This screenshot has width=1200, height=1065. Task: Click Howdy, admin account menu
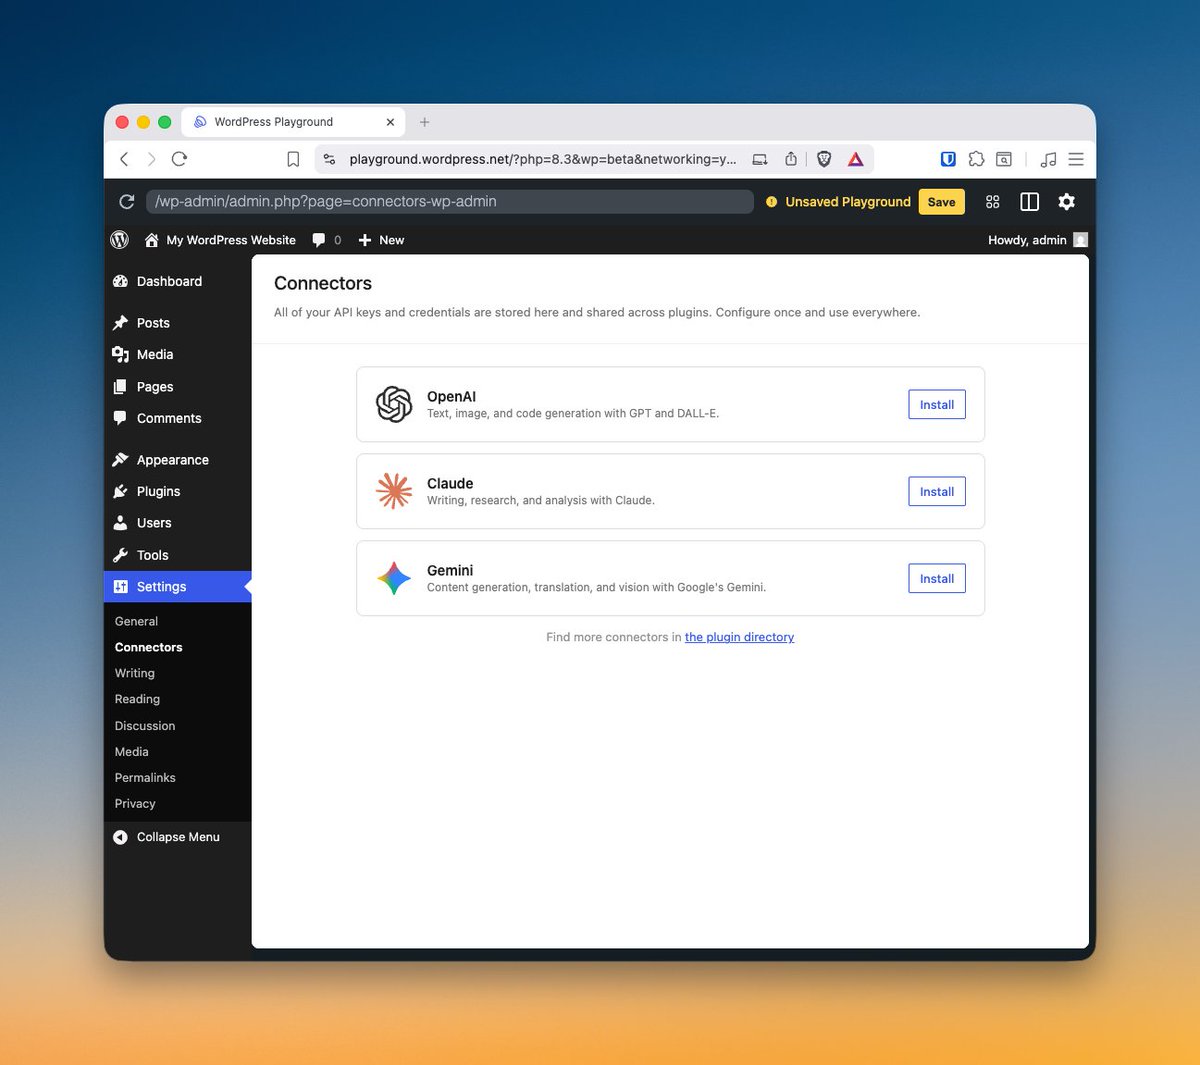[x=1037, y=240]
